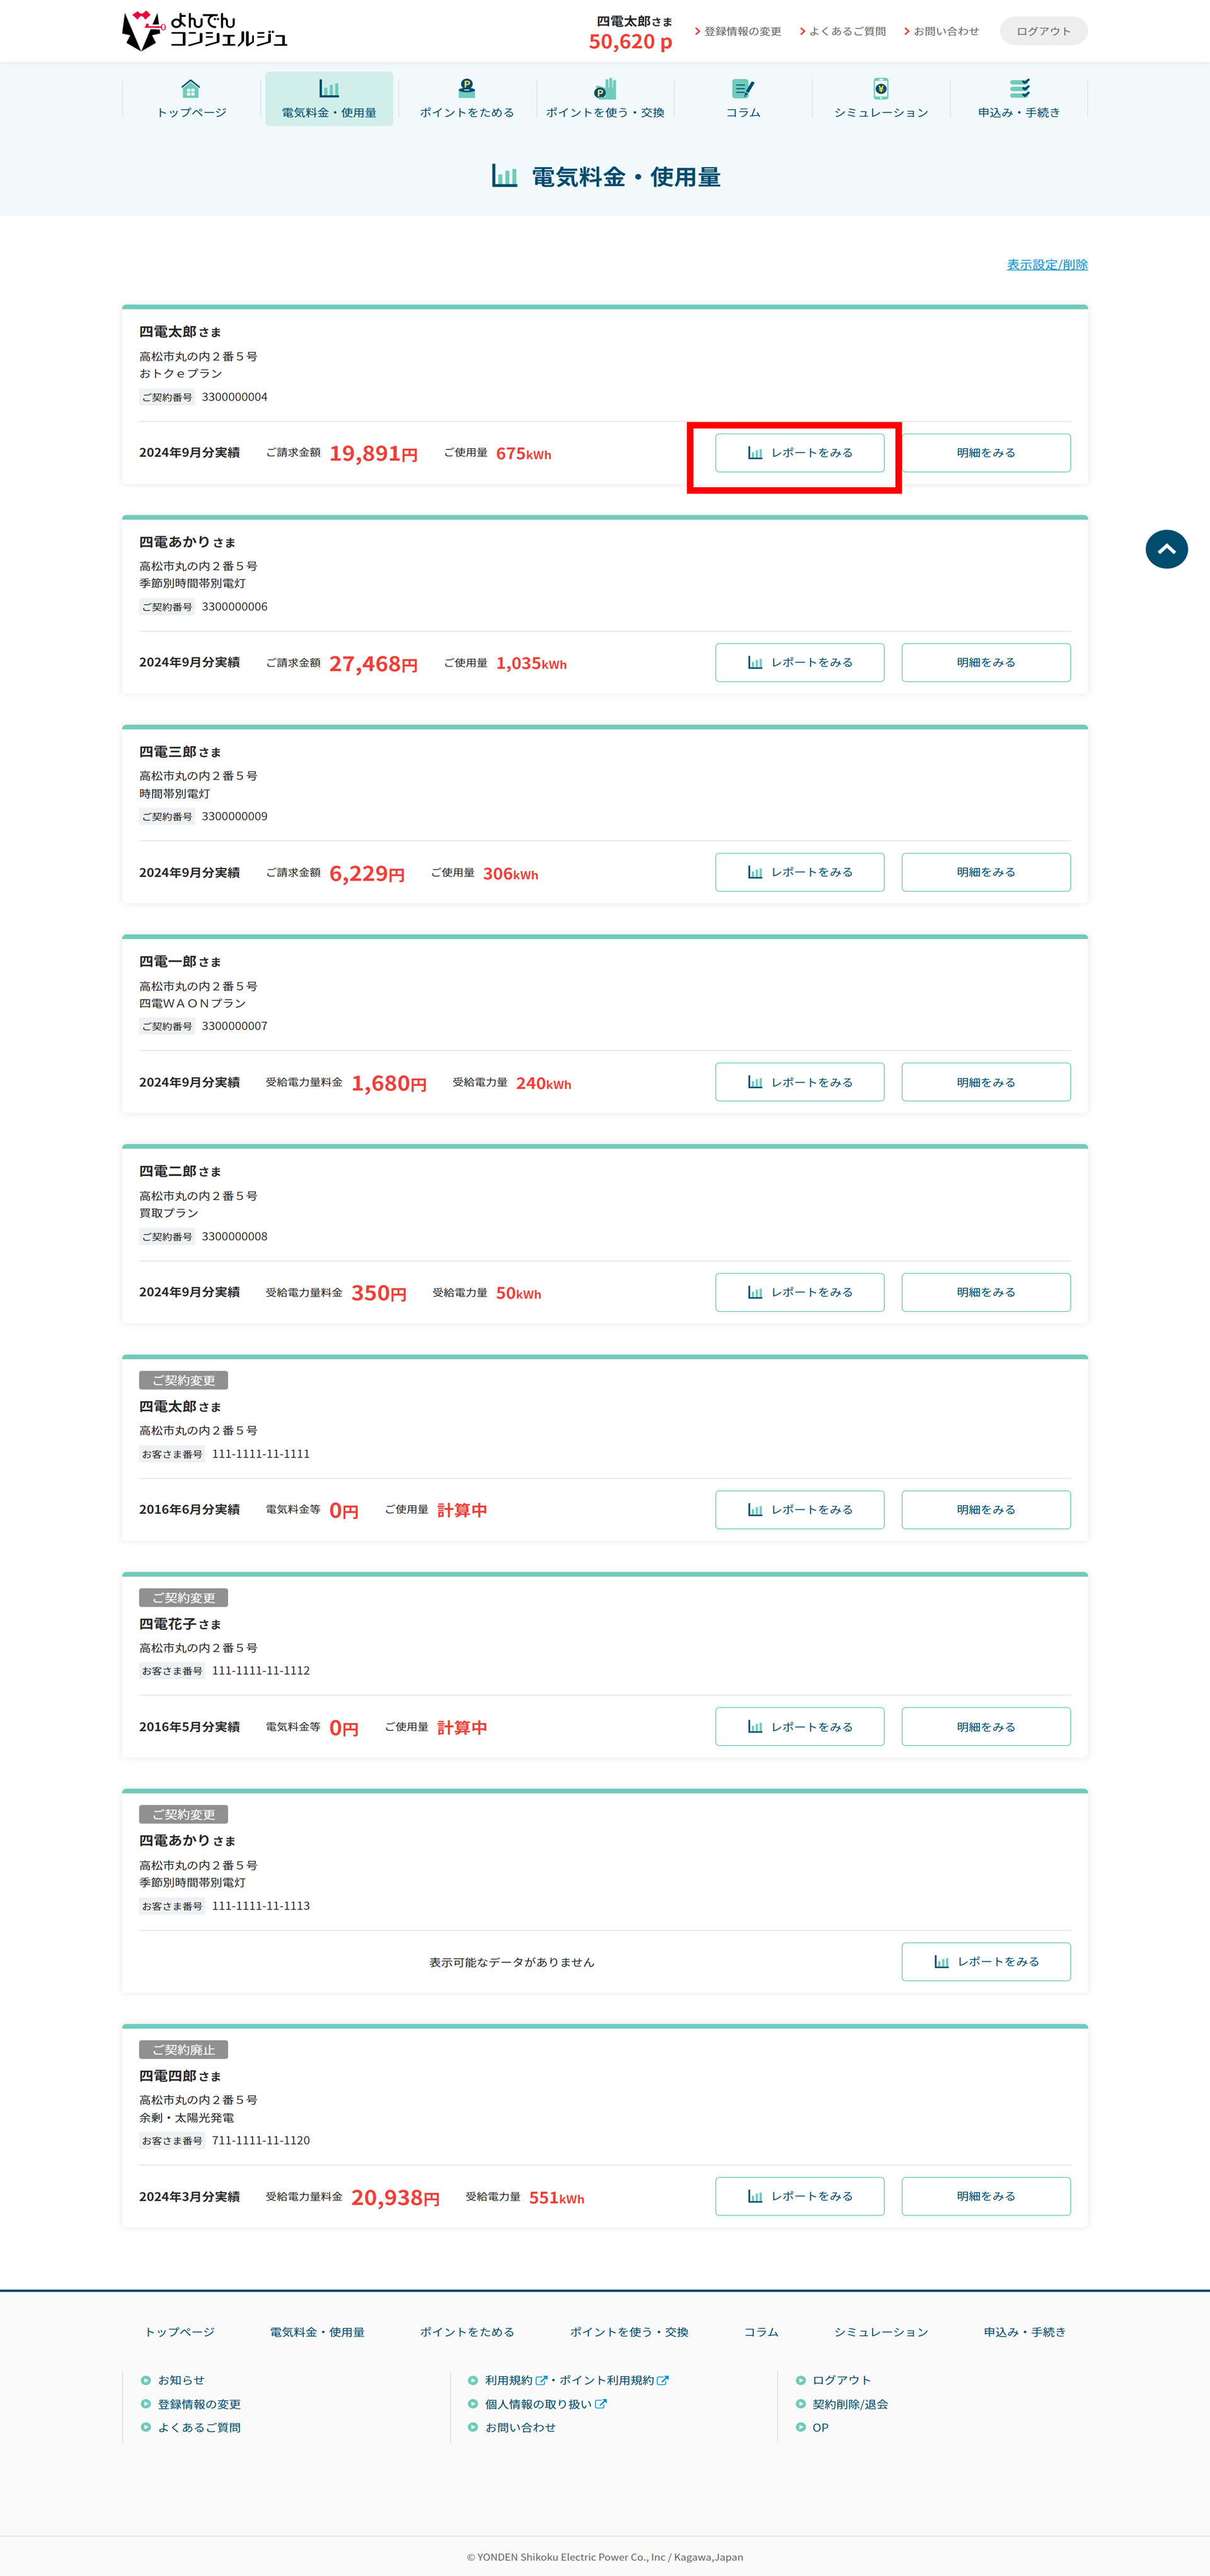View report for contract 3300000004
The height and width of the screenshot is (2576, 1210).
pyautogui.click(x=799, y=453)
